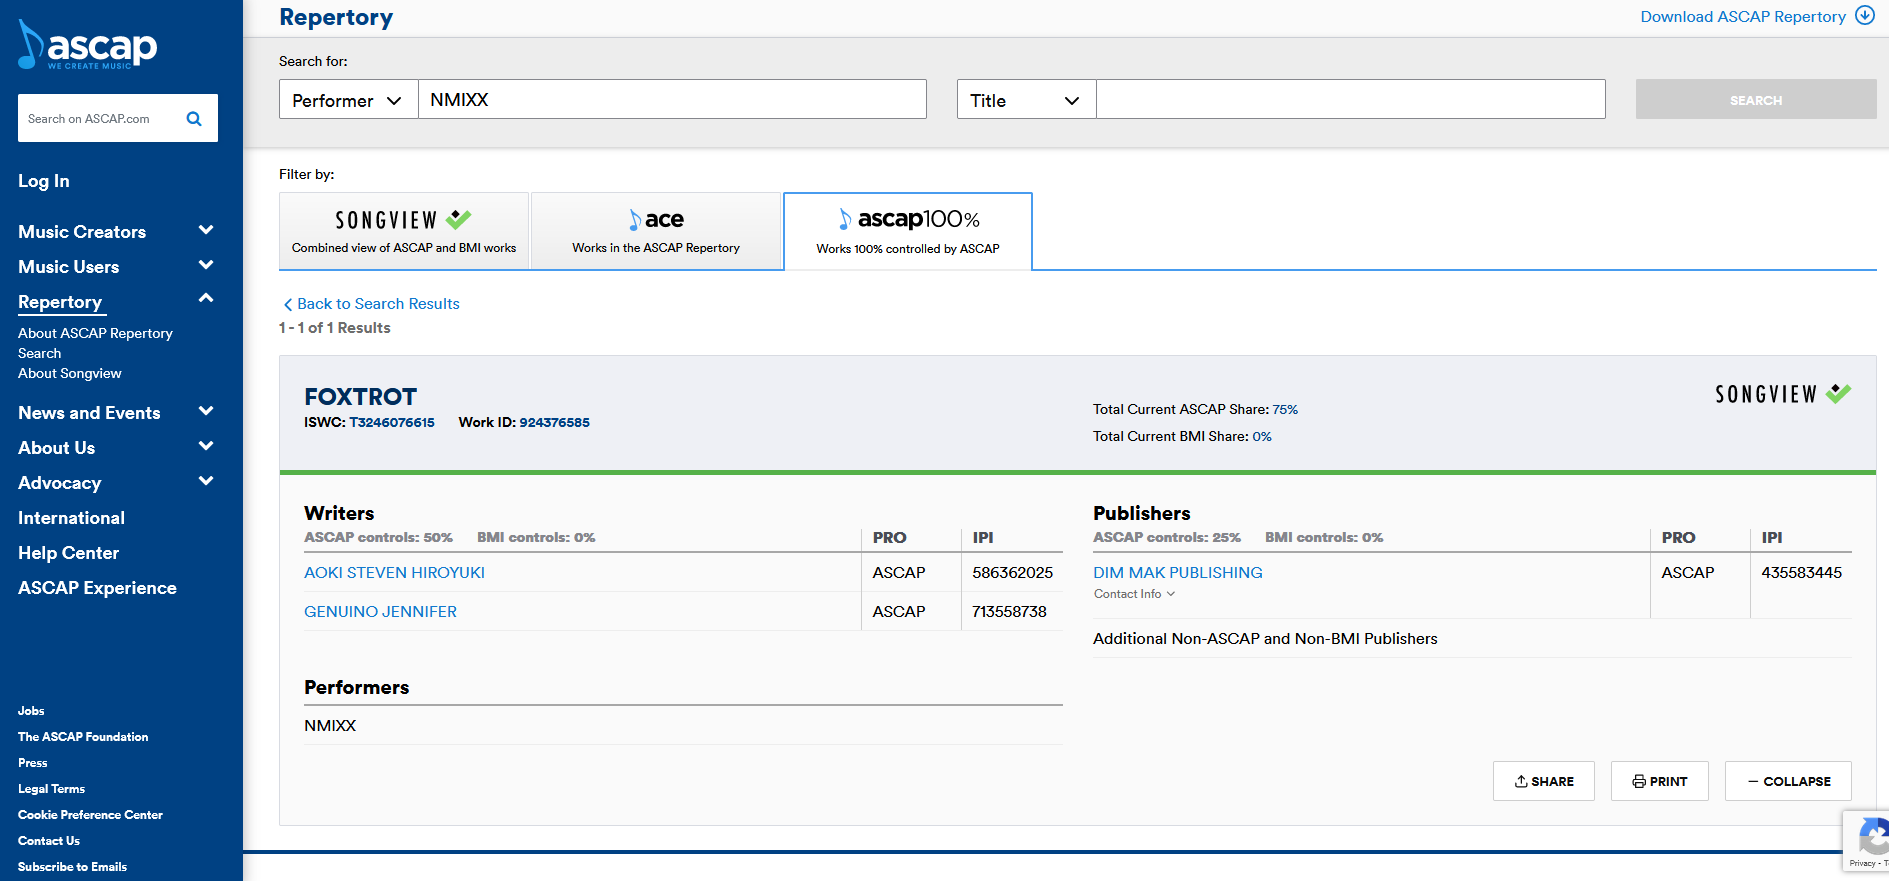Open publisher Dim Mak Publishing
This screenshot has width=1889, height=881.
tap(1178, 573)
